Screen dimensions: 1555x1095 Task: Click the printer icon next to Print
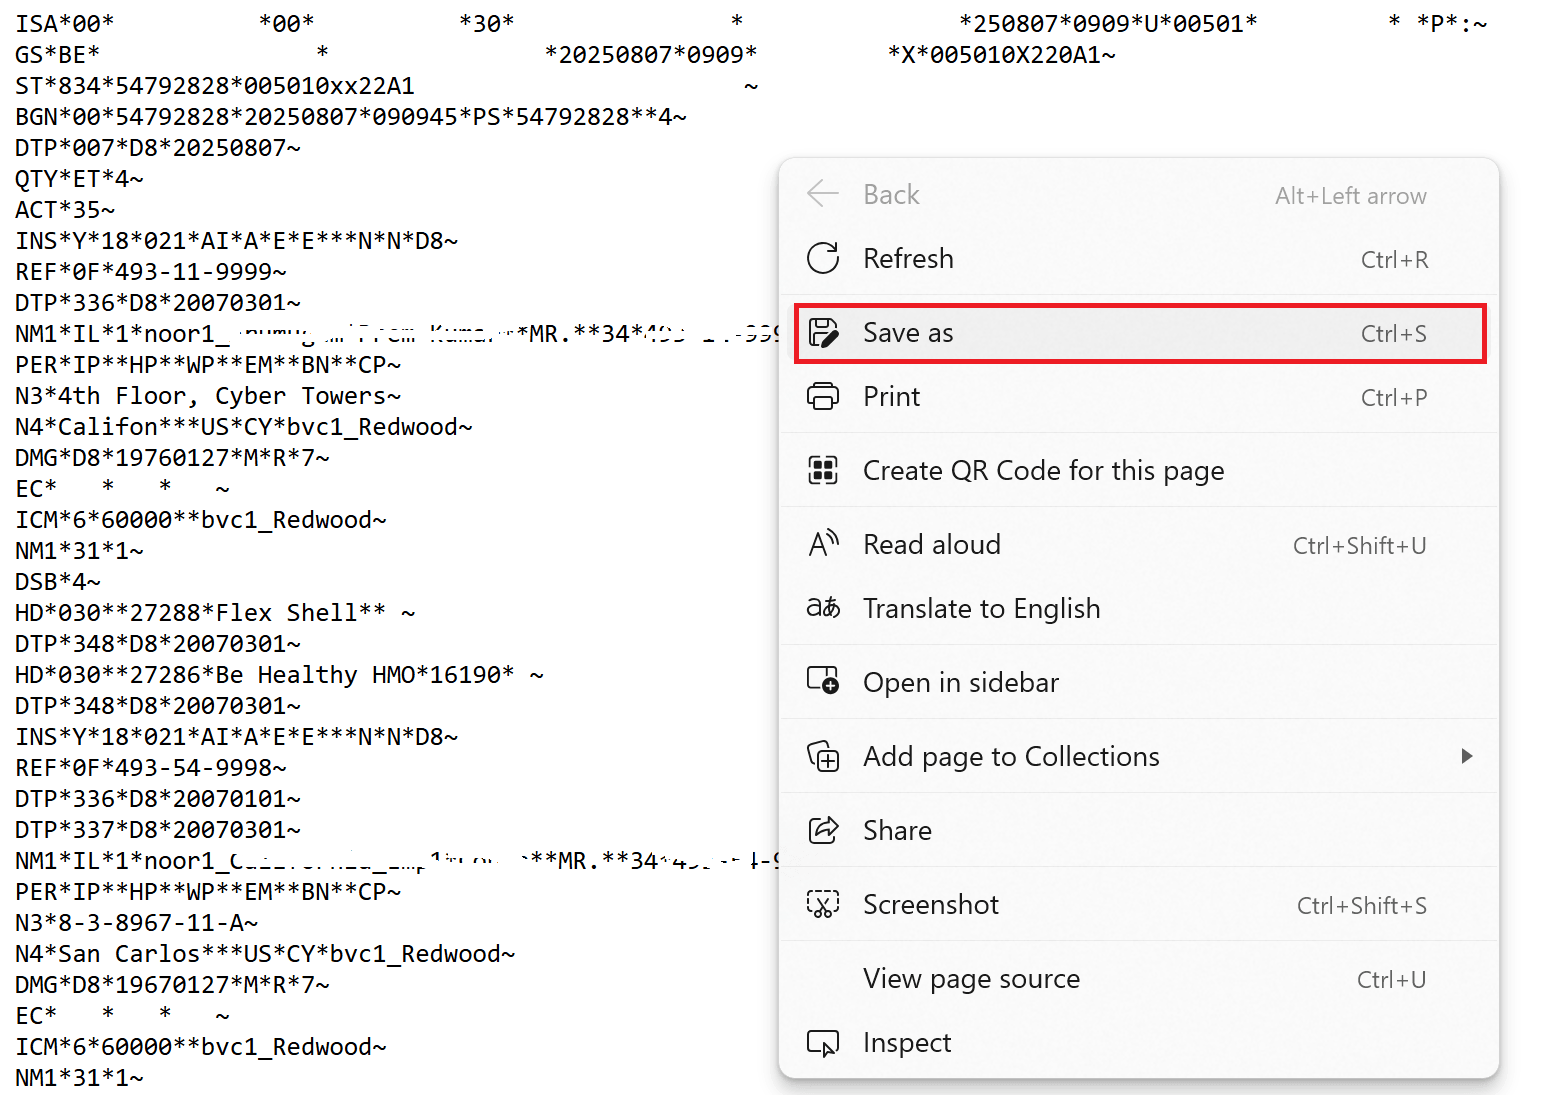pyautogui.click(x=823, y=396)
